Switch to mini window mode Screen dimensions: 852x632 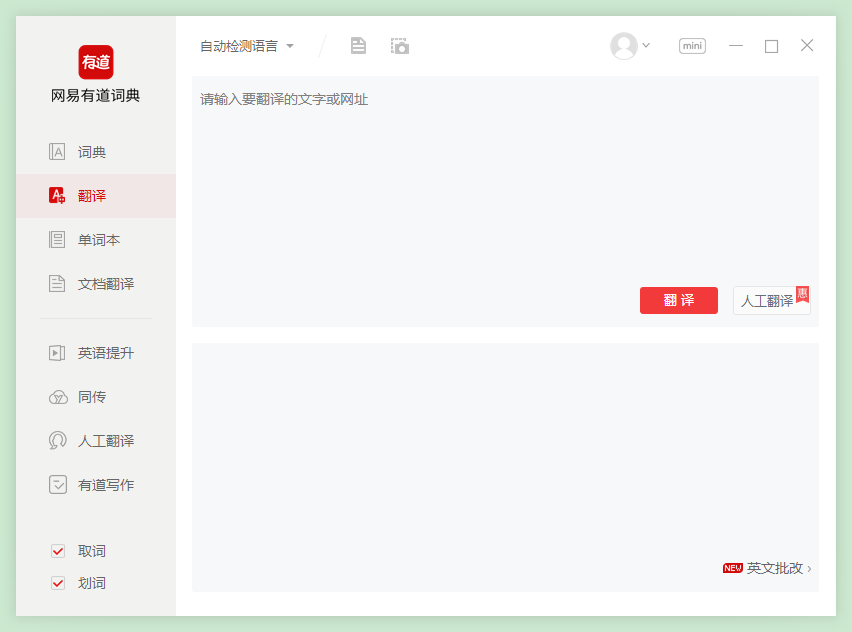(692, 45)
